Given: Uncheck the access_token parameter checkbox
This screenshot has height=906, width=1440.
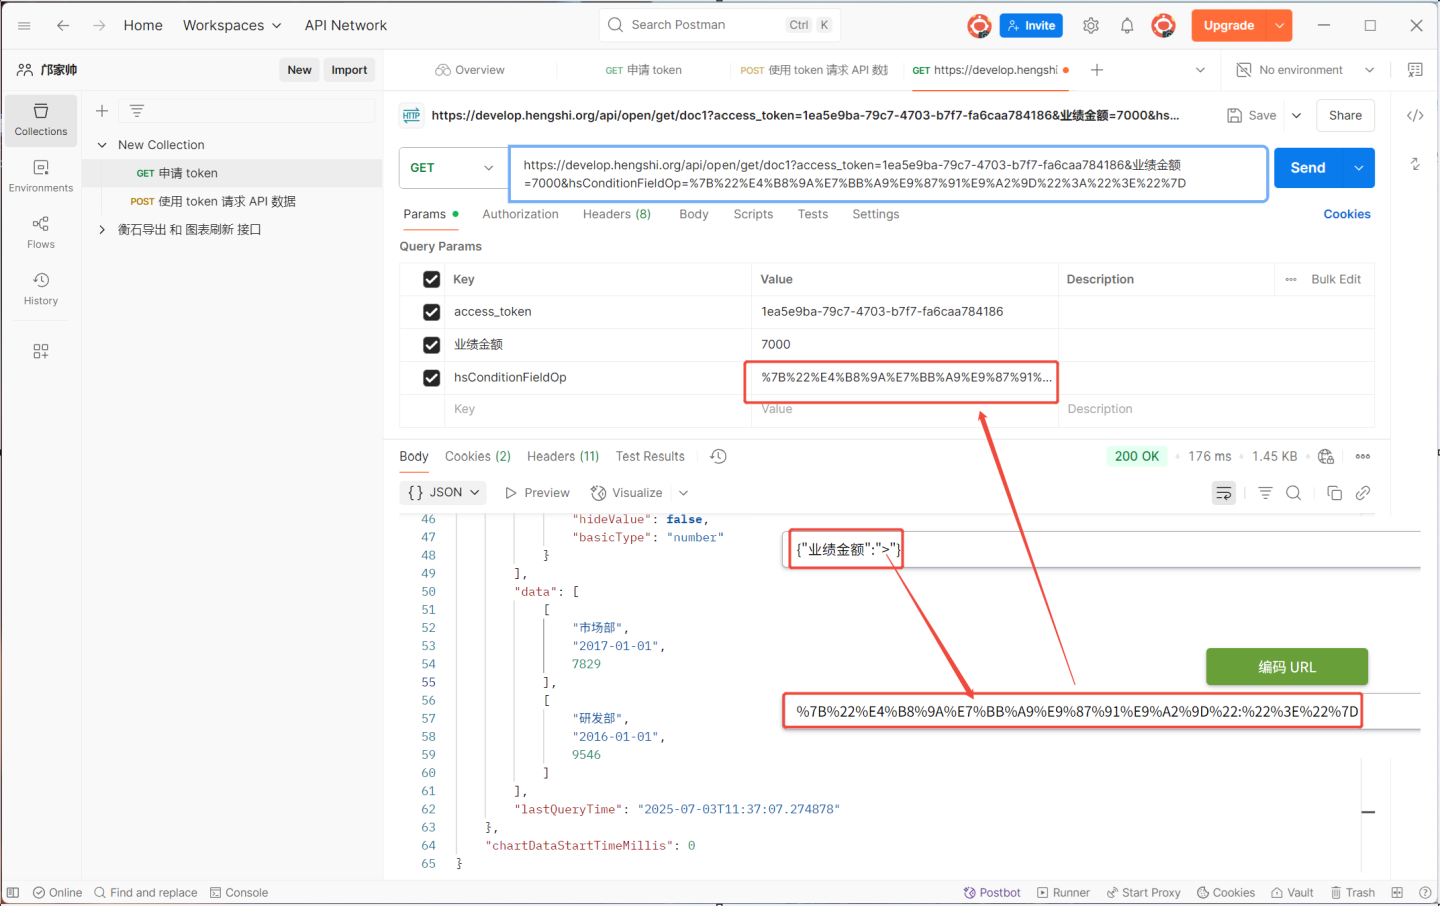Looking at the screenshot, I should 432,312.
